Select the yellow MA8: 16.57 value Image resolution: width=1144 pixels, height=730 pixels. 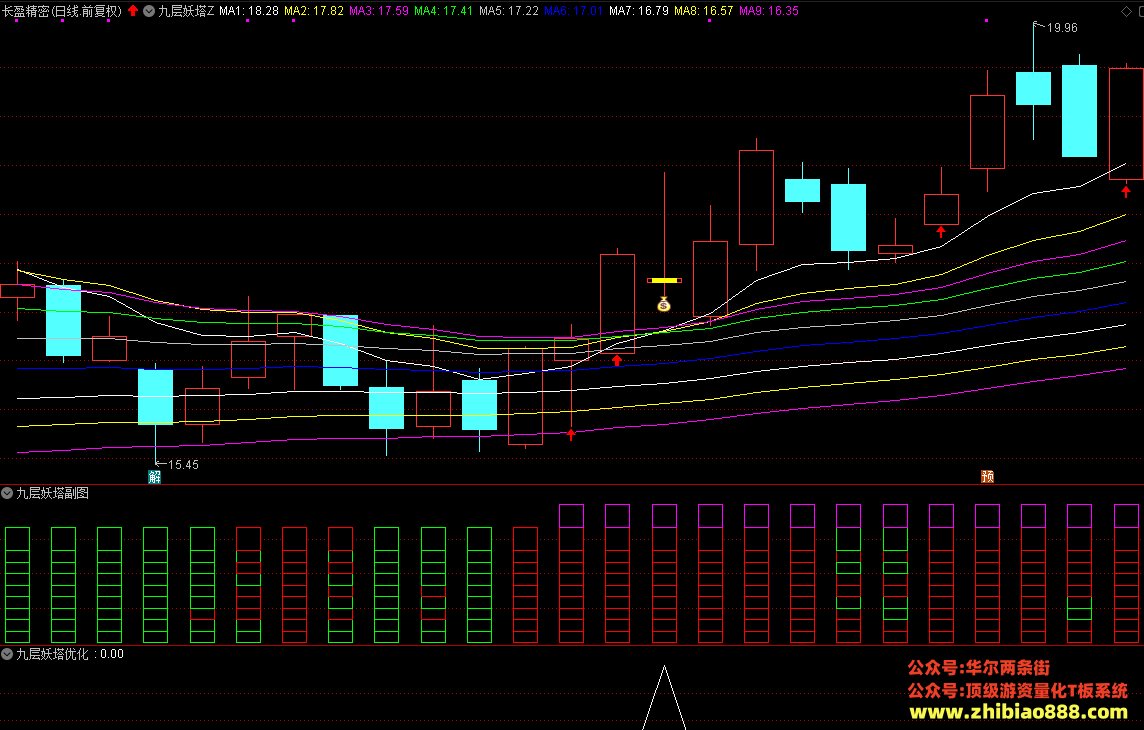[703, 11]
